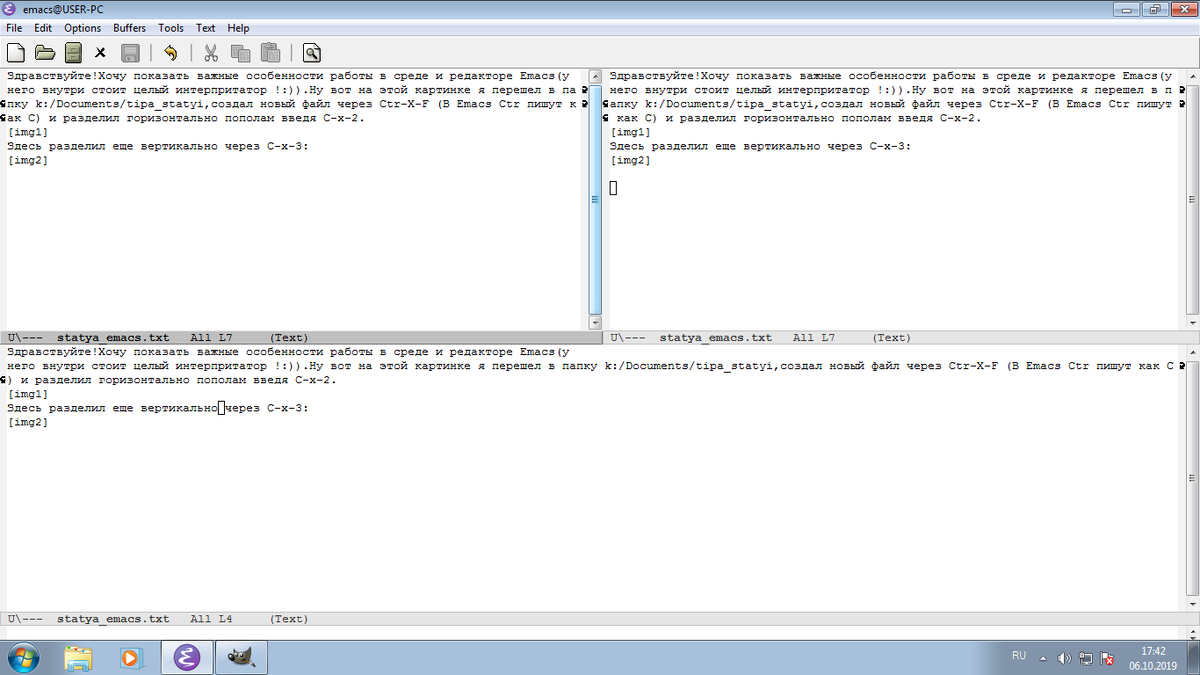Paste from the clipboard toolbar icon
The image size is (1200, 675).
point(270,53)
